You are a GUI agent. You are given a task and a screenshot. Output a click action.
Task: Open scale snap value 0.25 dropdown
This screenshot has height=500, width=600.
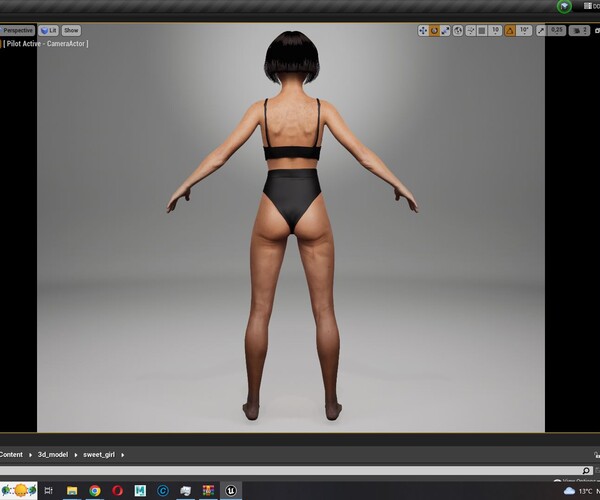[x=557, y=31]
